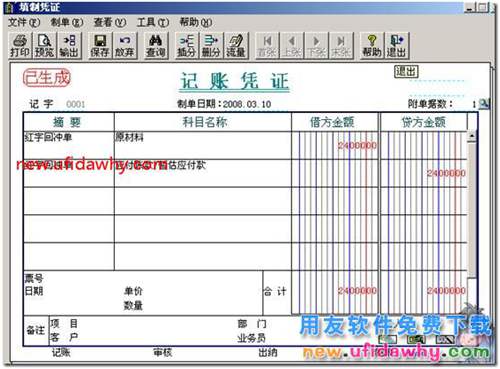Click the 记账 signature label
The height and width of the screenshot is (369, 500).
tap(61, 352)
